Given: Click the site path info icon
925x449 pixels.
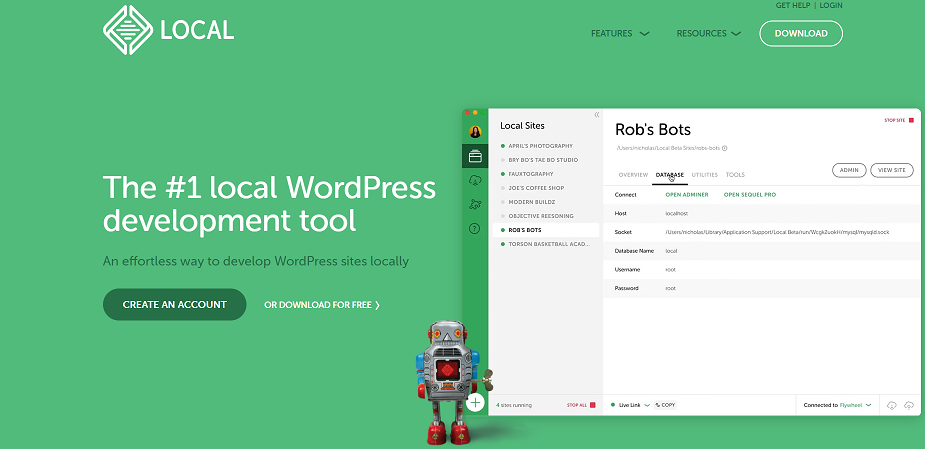Looking at the screenshot, I should [724, 148].
